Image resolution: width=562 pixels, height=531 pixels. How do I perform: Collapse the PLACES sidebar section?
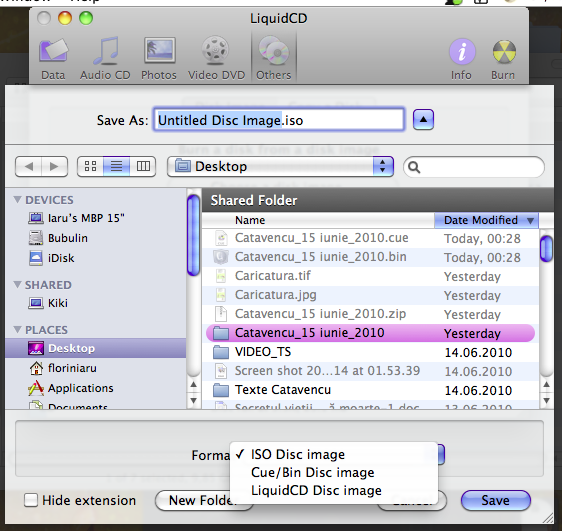click(17, 329)
